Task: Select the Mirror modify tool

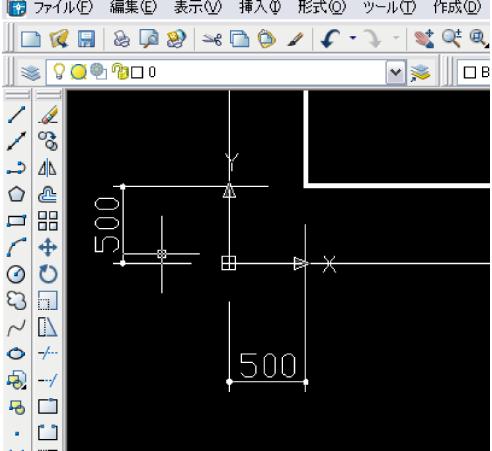Action: click(x=47, y=167)
